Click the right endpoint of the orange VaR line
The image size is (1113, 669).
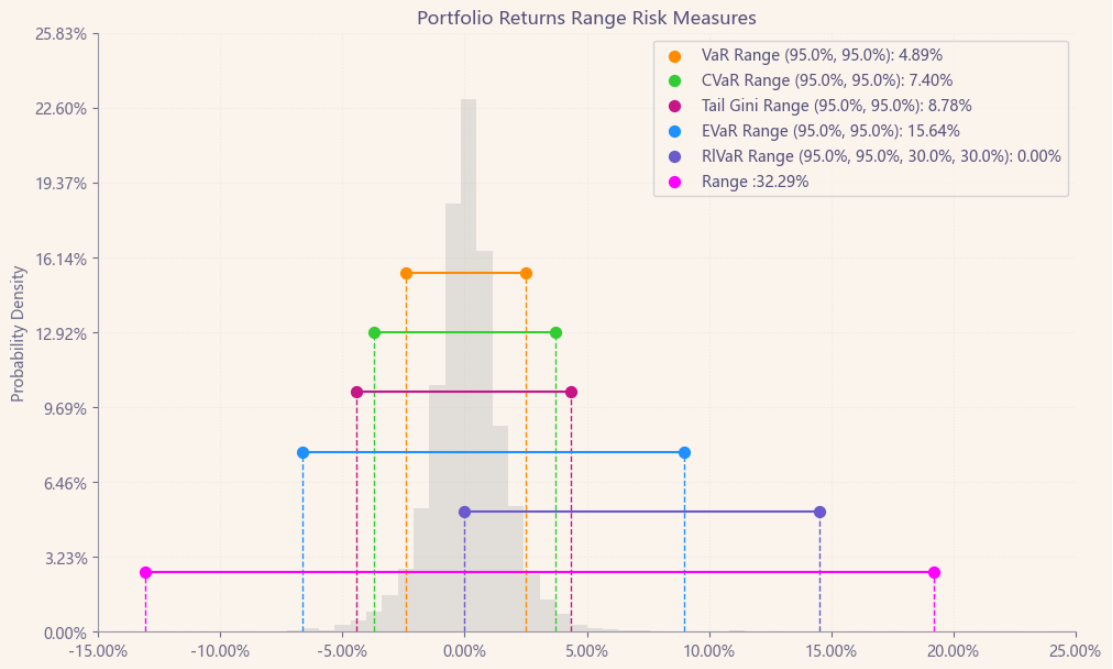tap(526, 273)
